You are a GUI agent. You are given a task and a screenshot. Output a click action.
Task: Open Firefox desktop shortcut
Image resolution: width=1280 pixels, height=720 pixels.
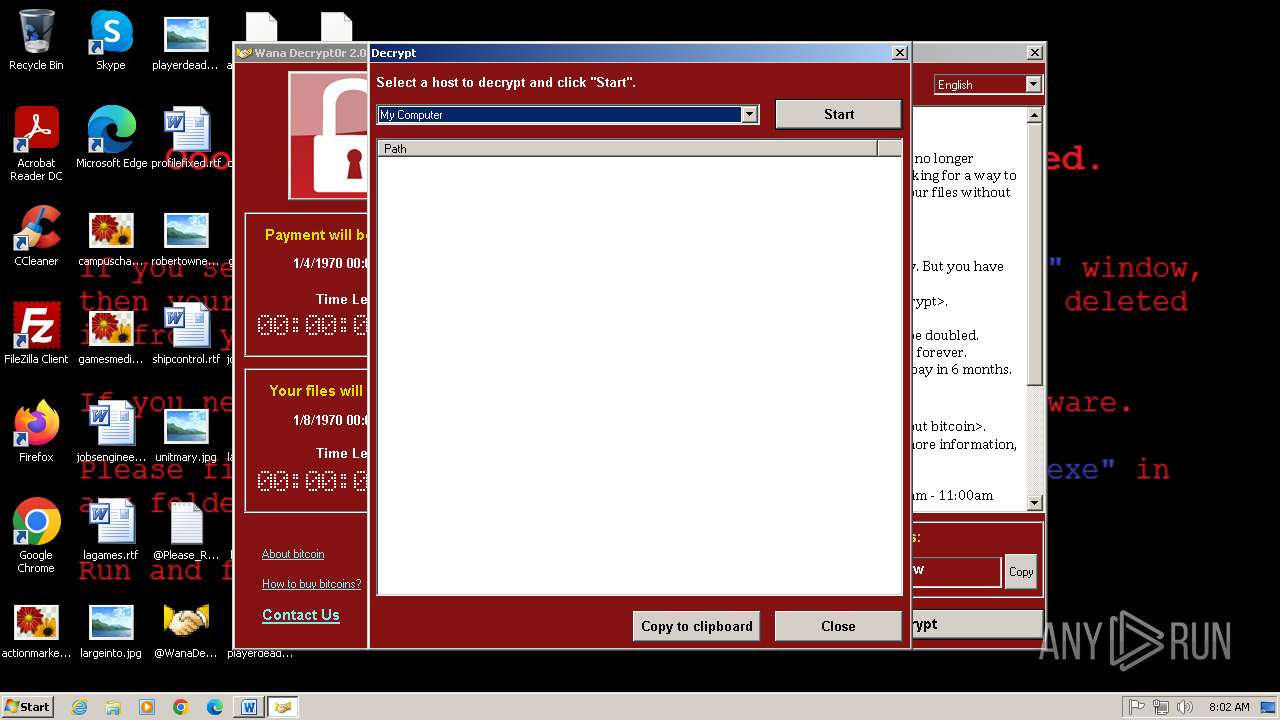36,432
